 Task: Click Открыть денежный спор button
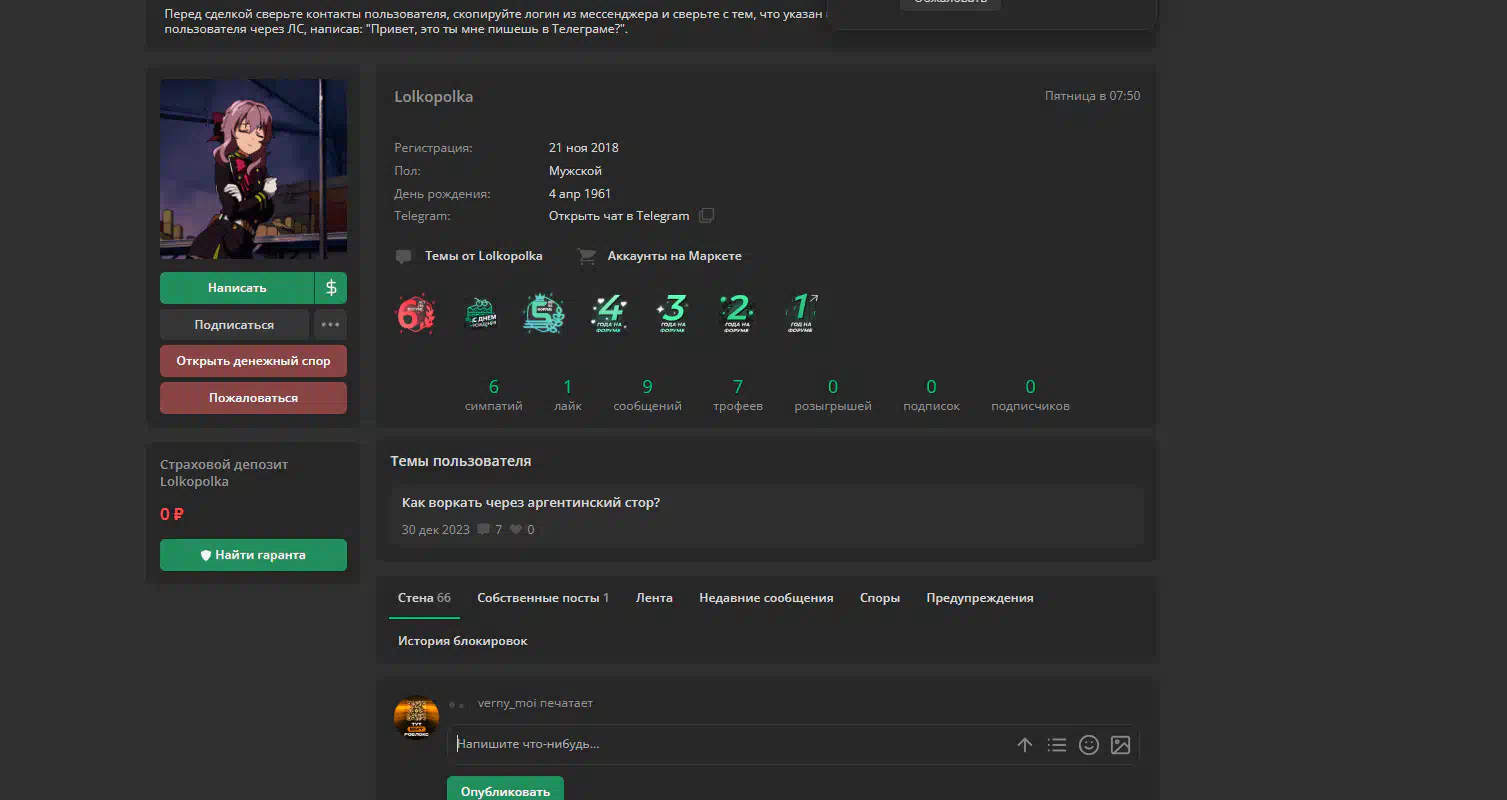point(253,361)
